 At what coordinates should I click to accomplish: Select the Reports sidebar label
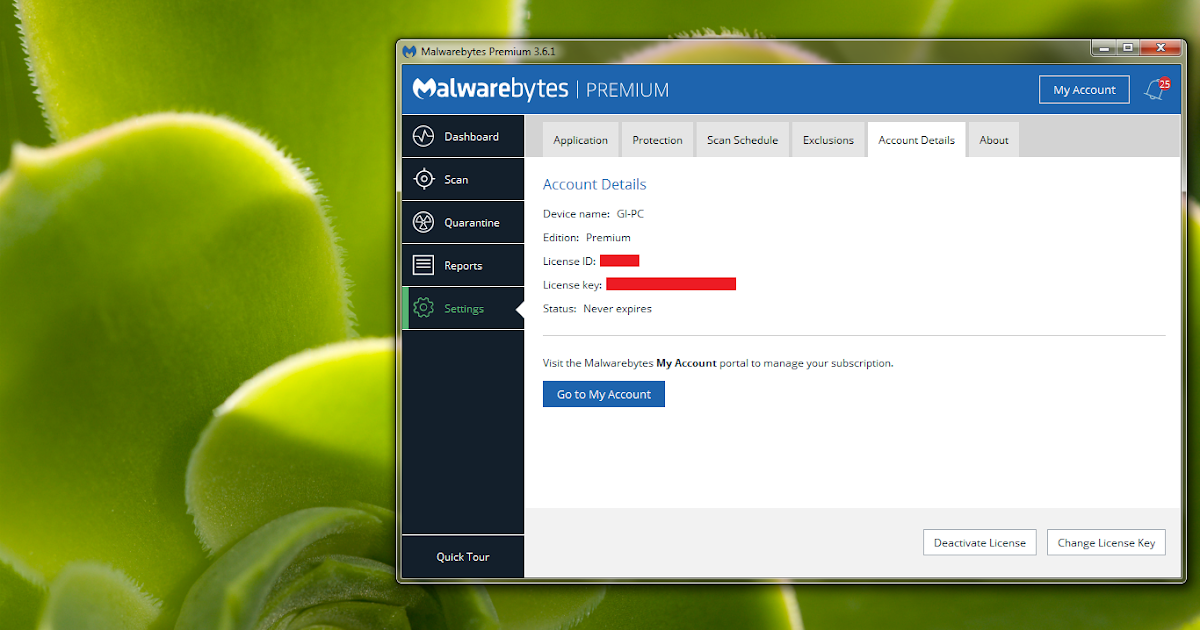(x=463, y=265)
